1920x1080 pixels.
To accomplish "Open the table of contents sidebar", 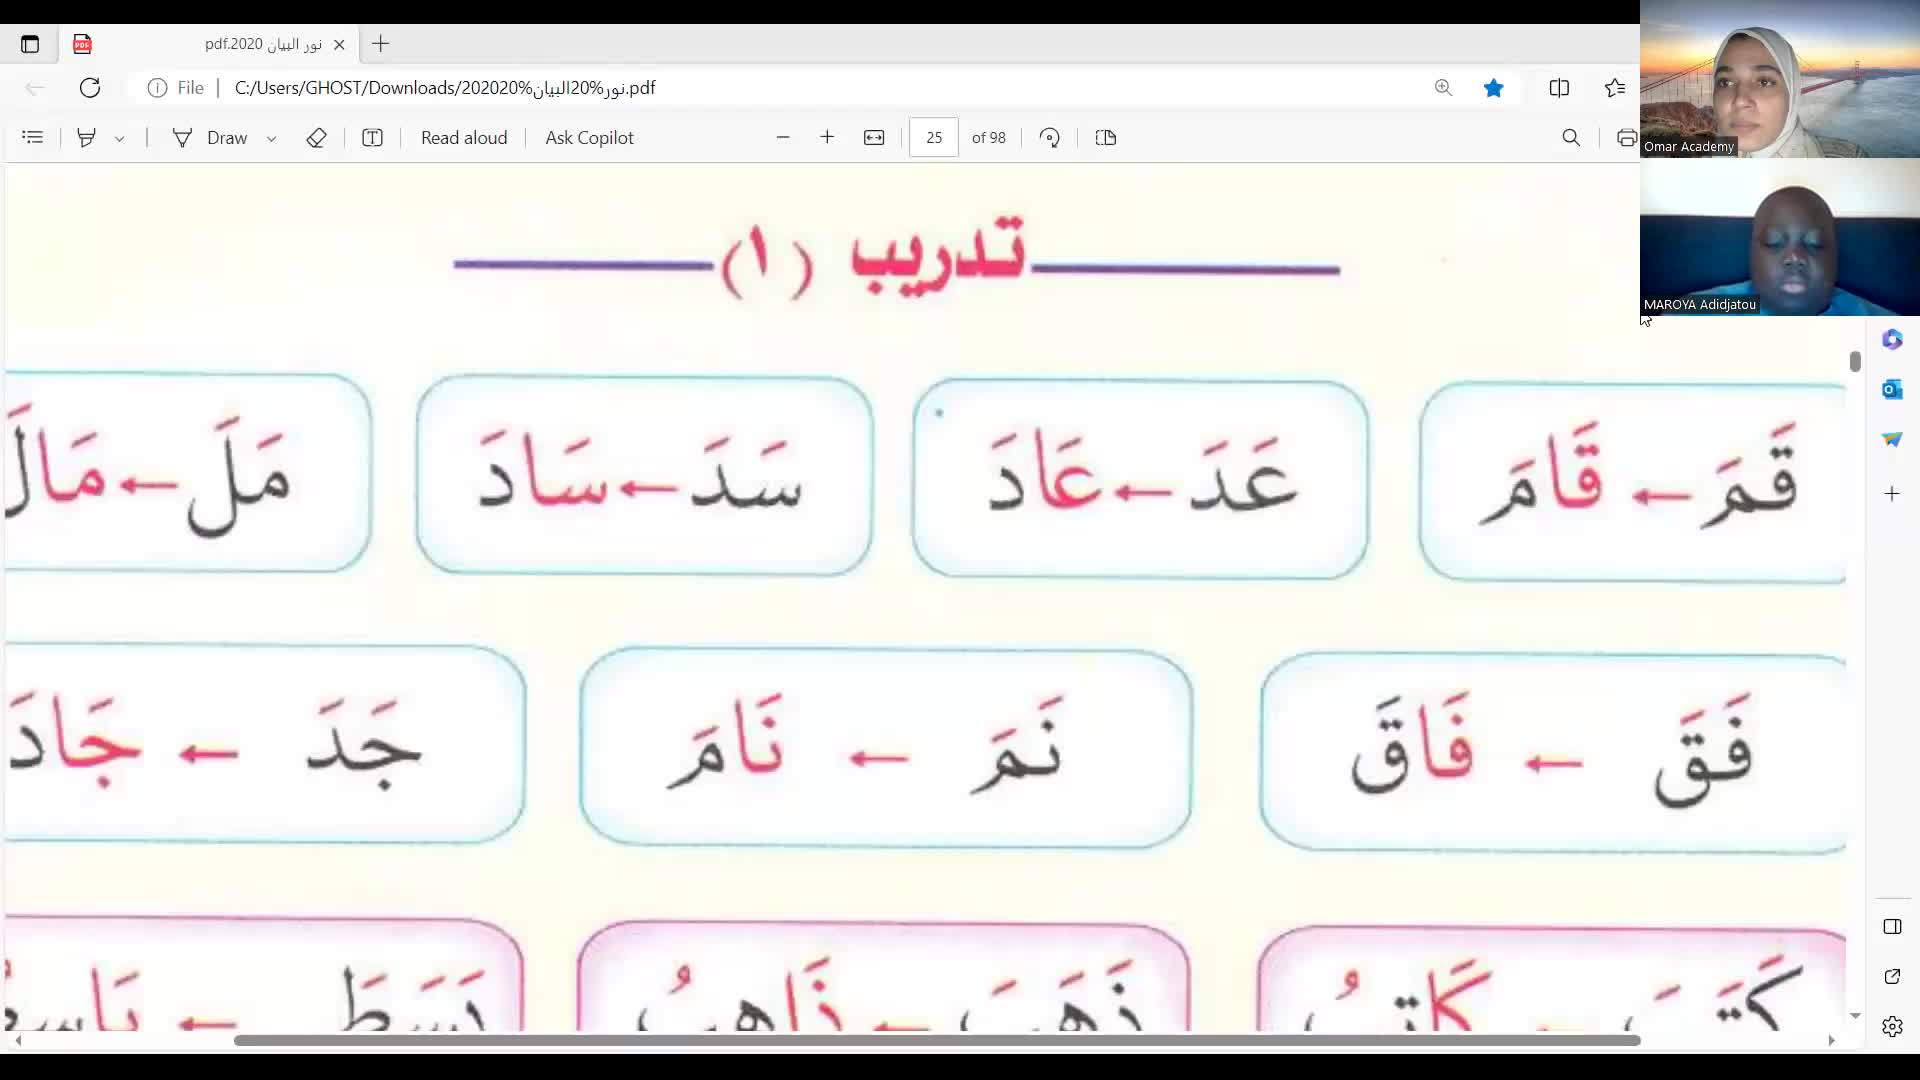I will point(32,138).
